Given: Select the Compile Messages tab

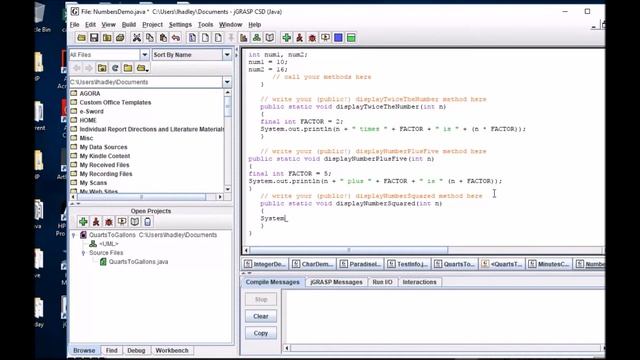Looking at the screenshot, I should coord(272,282).
